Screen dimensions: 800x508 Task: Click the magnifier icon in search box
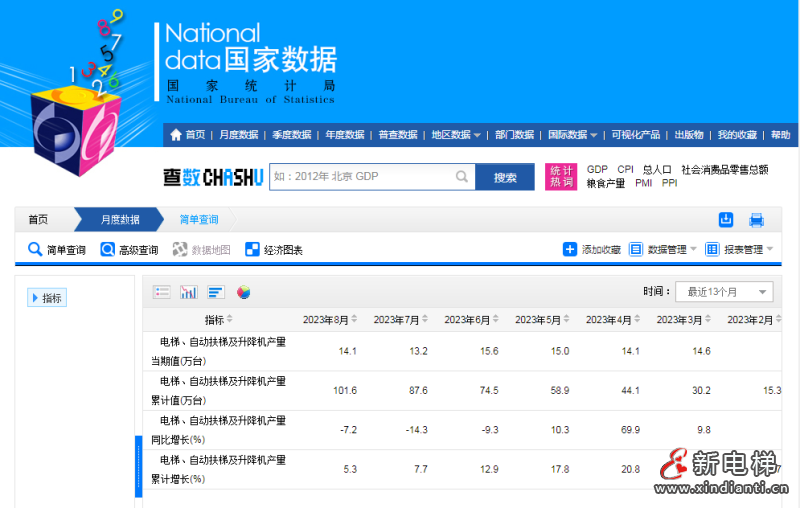(x=462, y=177)
